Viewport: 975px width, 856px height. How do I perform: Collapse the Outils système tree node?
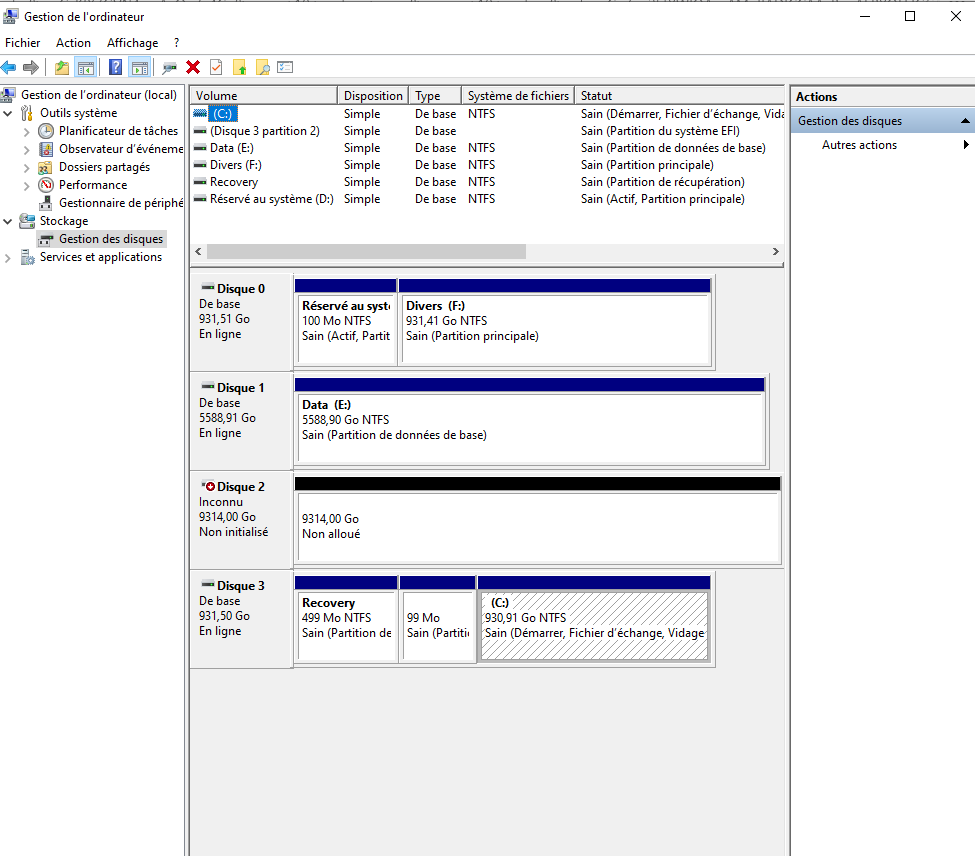point(7,114)
